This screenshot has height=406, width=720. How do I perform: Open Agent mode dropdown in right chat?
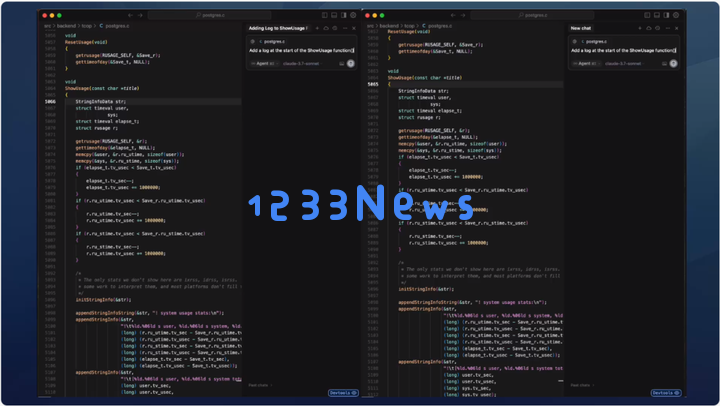(x=586, y=63)
